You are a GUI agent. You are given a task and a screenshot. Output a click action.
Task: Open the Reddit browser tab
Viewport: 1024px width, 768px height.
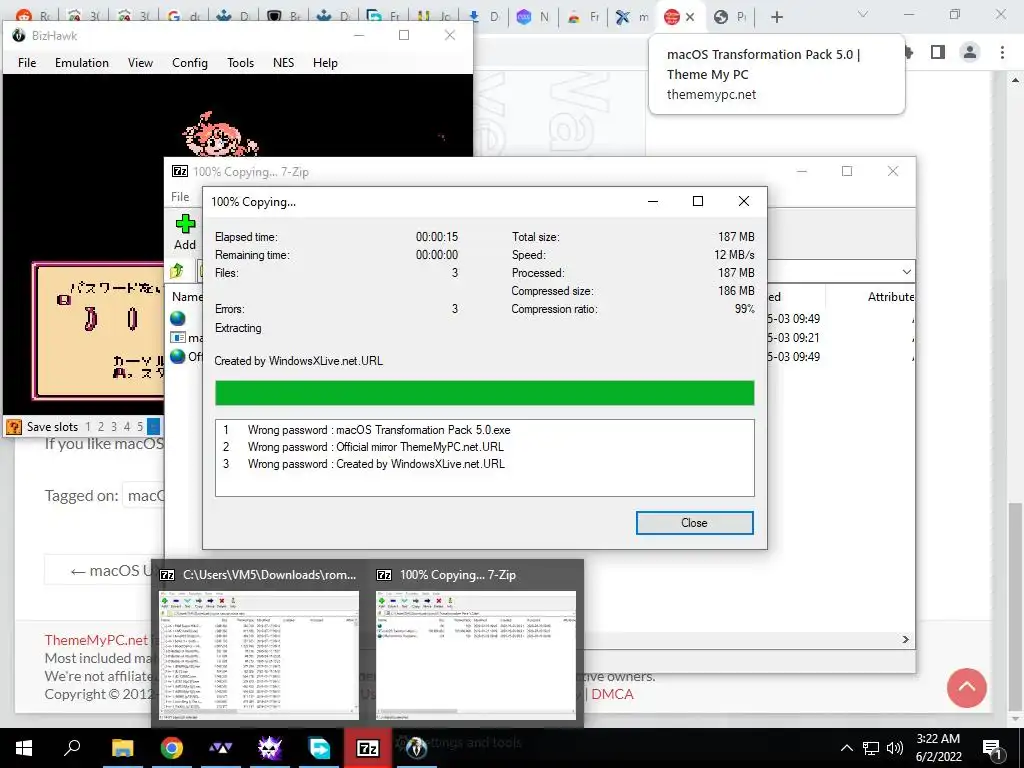click(x=34, y=17)
